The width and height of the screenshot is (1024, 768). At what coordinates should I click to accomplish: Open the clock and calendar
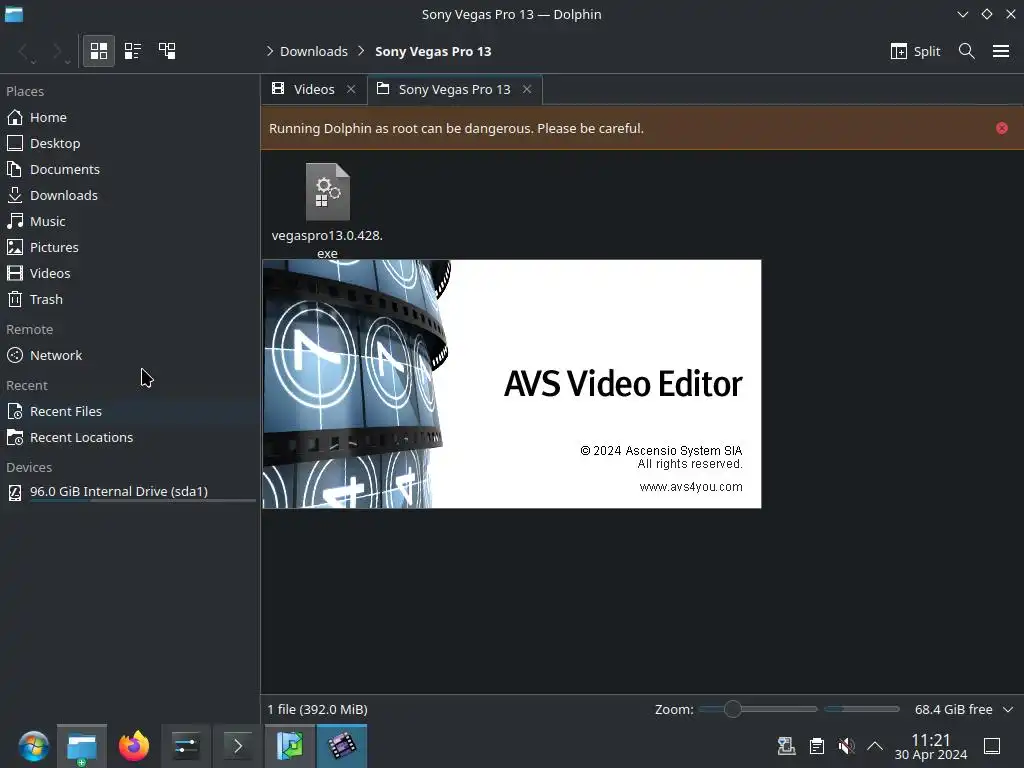point(931,746)
